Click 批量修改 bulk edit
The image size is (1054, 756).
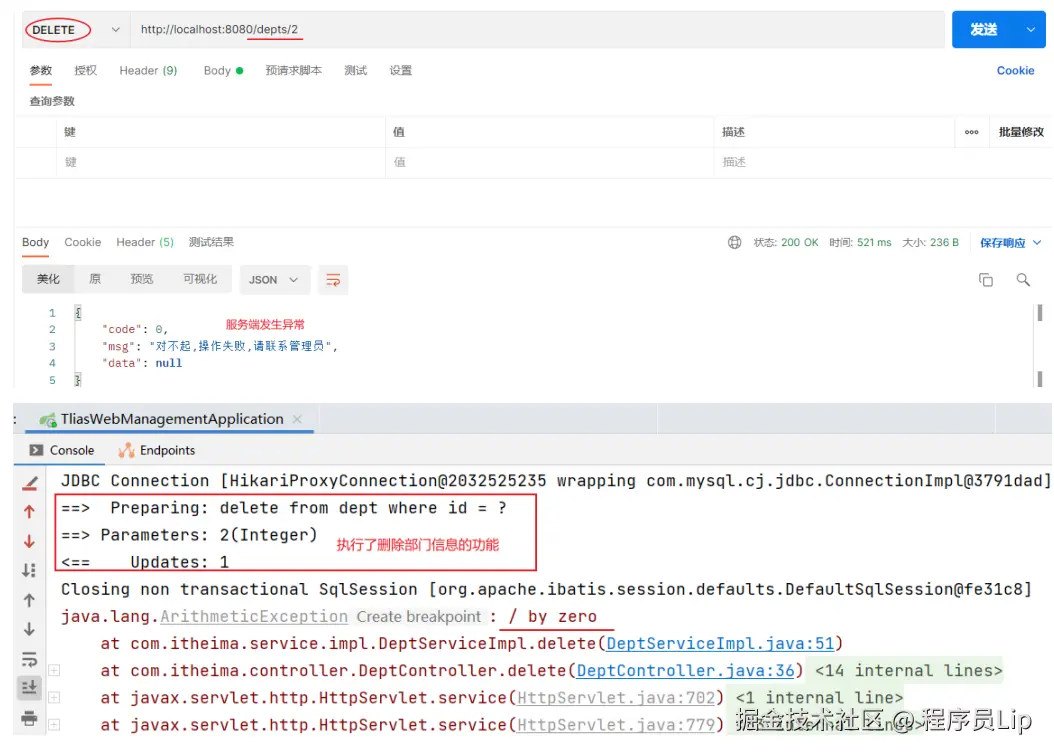pyautogui.click(x=1021, y=132)
